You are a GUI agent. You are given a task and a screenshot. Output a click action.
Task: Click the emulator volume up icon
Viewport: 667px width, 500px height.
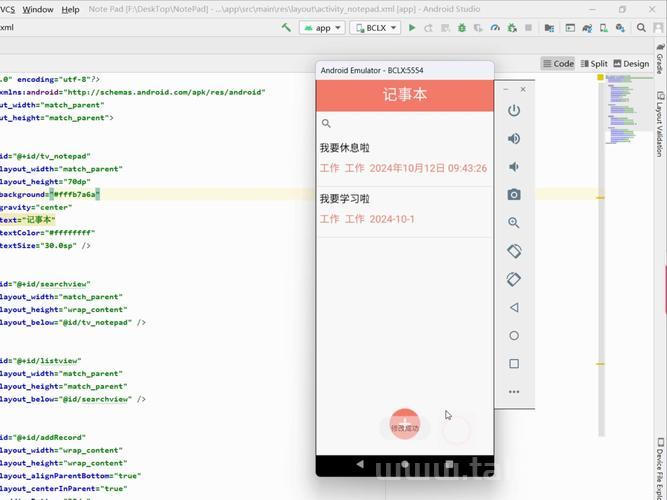pyautogui.click(x=514, y=138)
